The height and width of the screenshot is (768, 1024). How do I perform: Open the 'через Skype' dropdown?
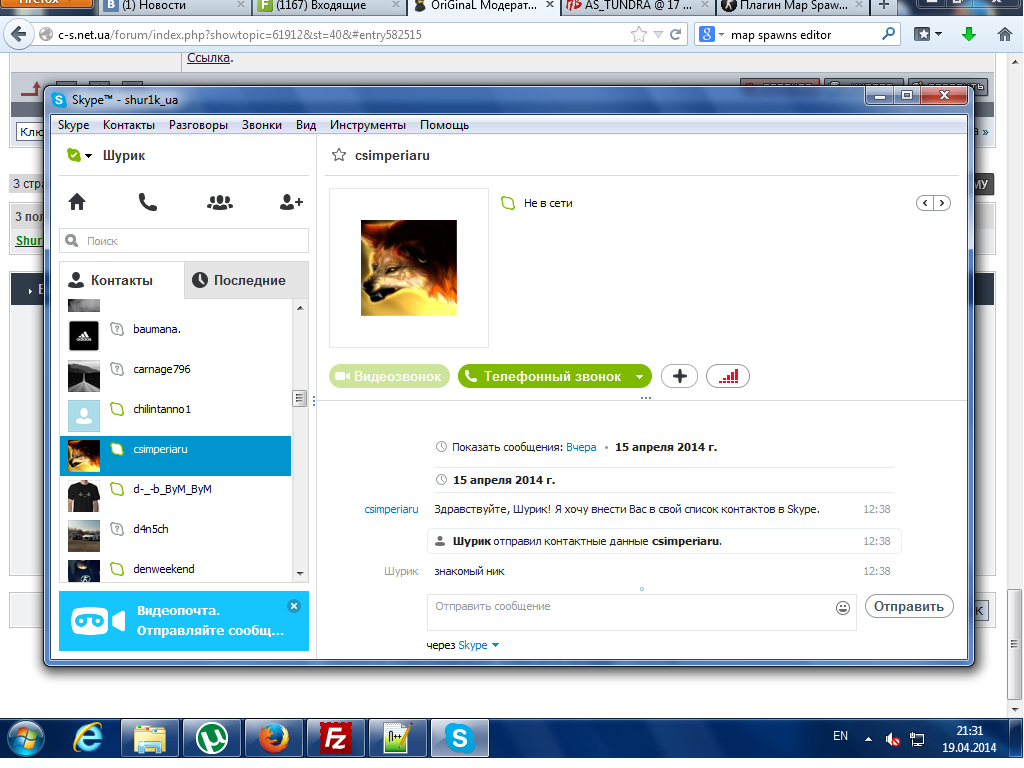495,645
